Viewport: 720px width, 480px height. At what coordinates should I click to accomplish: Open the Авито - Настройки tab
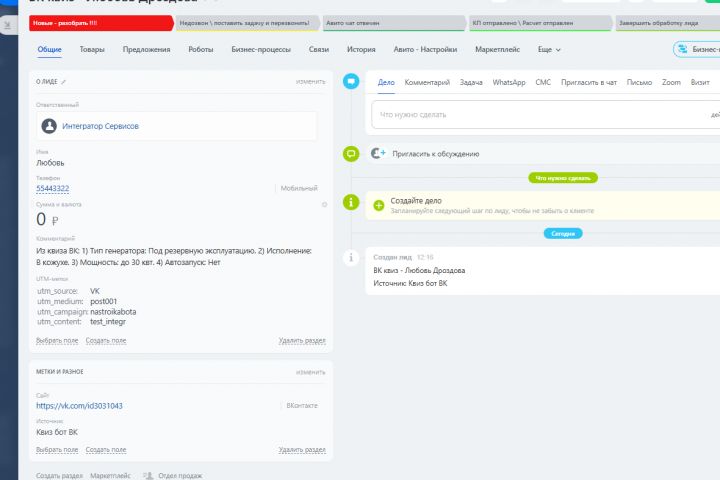(x=425, y=49)
